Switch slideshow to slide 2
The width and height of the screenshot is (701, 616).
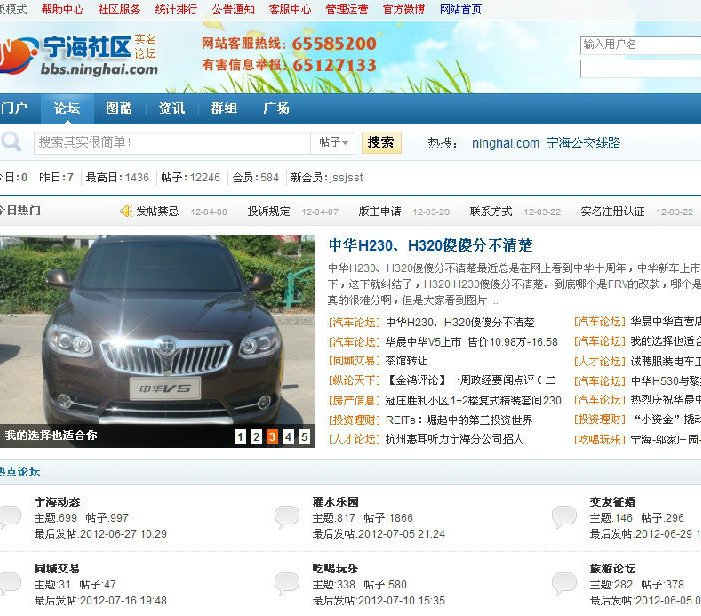(x=256, y=436)
